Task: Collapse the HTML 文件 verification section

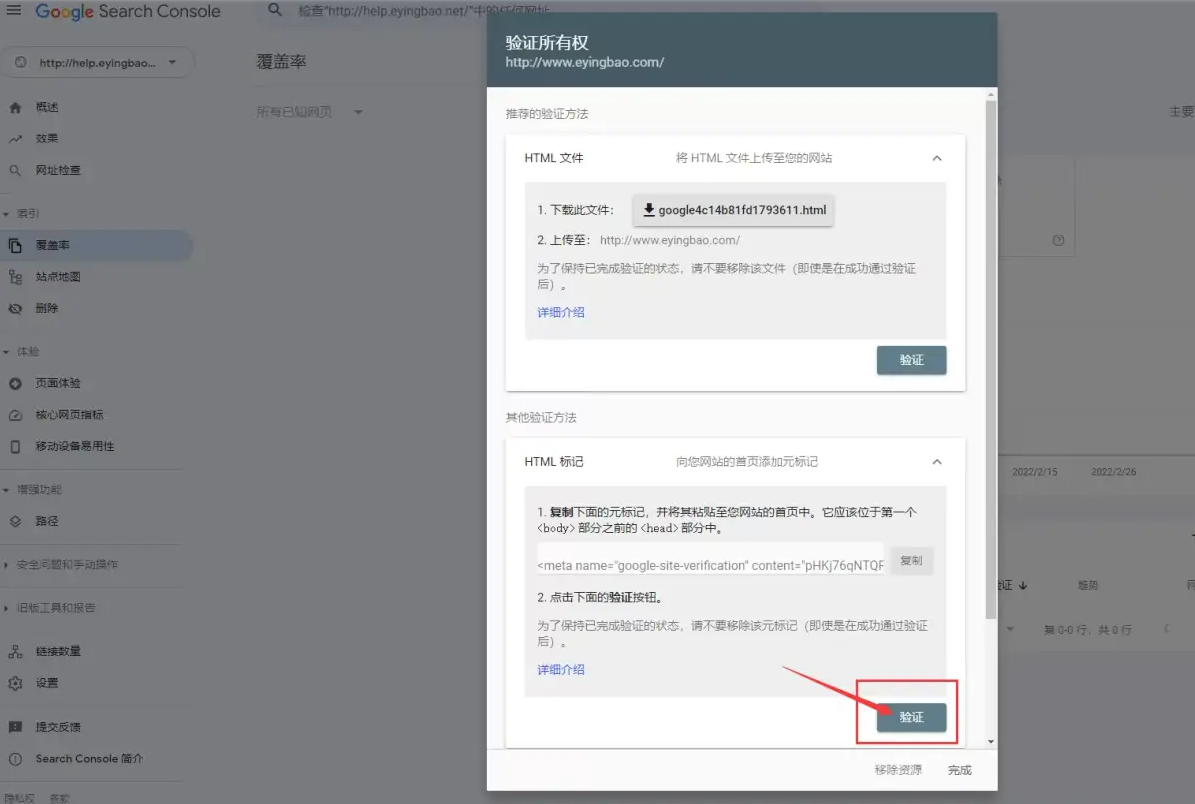Action: point(937,158)
